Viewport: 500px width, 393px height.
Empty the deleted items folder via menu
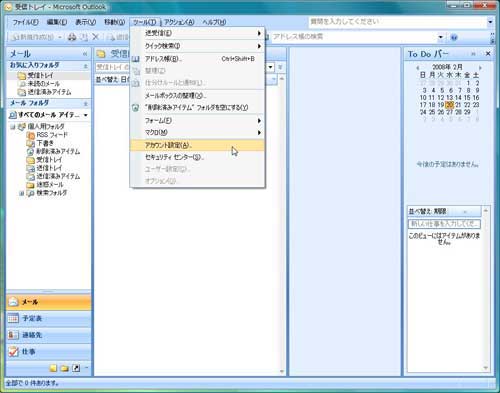tap(196, 108)
